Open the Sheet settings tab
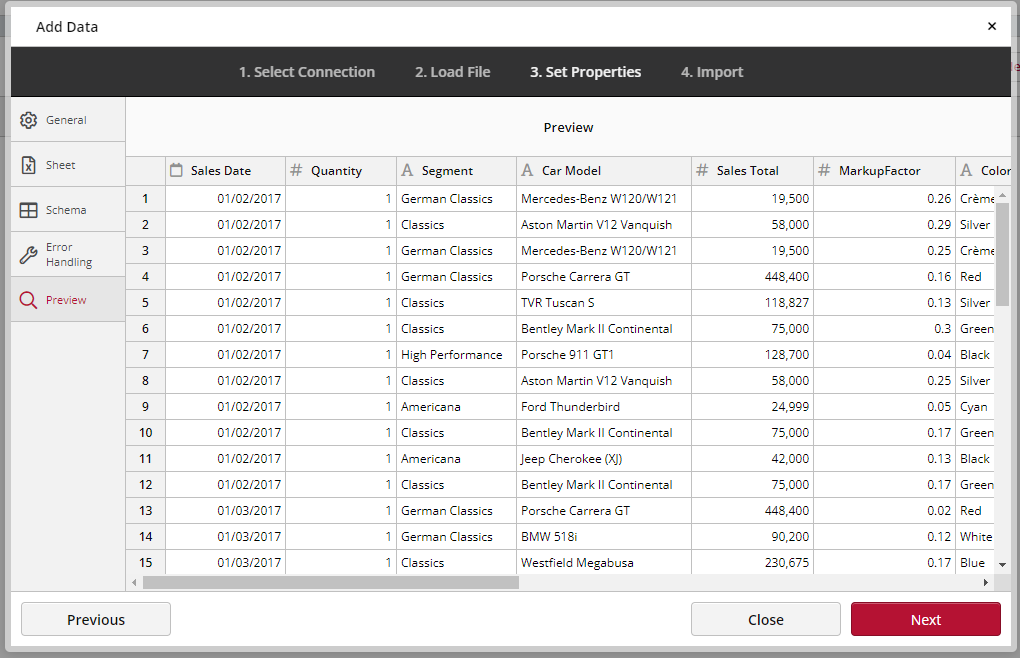This screenshot has width=1020, height=658. click(x=68, y=165)
